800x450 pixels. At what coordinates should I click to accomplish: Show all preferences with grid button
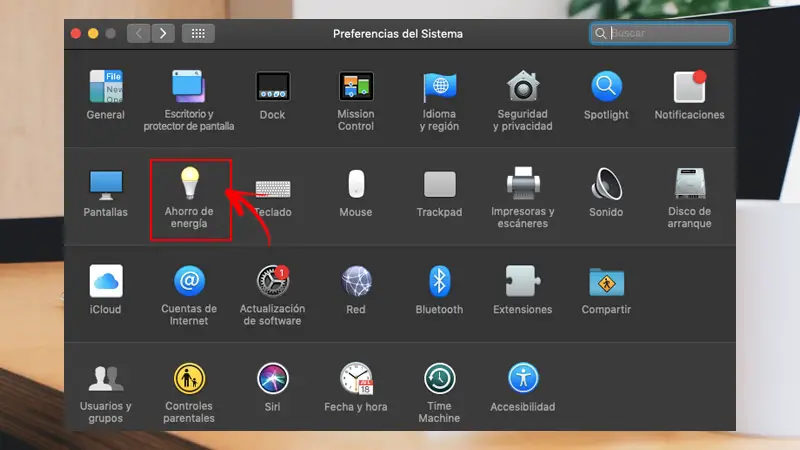coord(198,33)
